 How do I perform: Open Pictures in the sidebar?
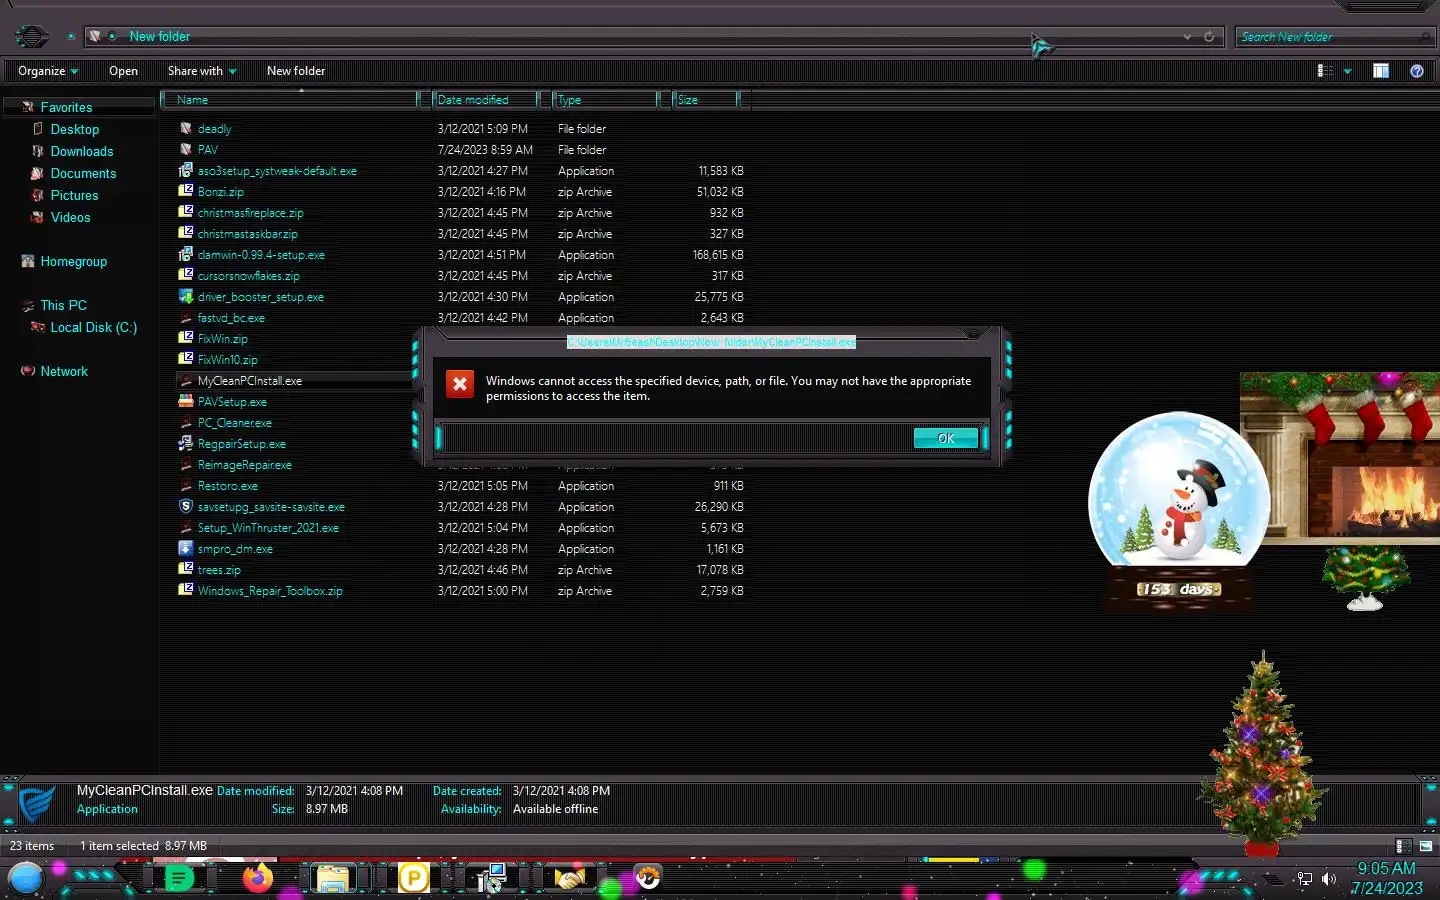pos(74,195)
